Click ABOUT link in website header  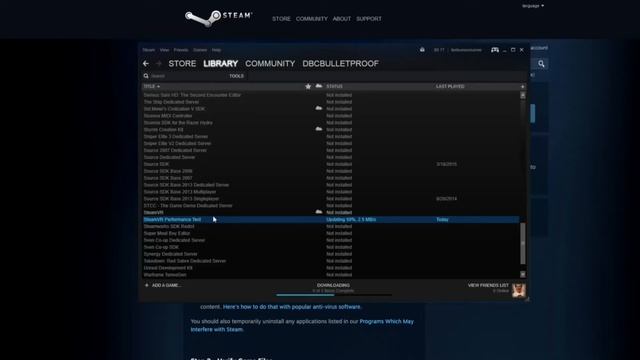coord(342,19)
